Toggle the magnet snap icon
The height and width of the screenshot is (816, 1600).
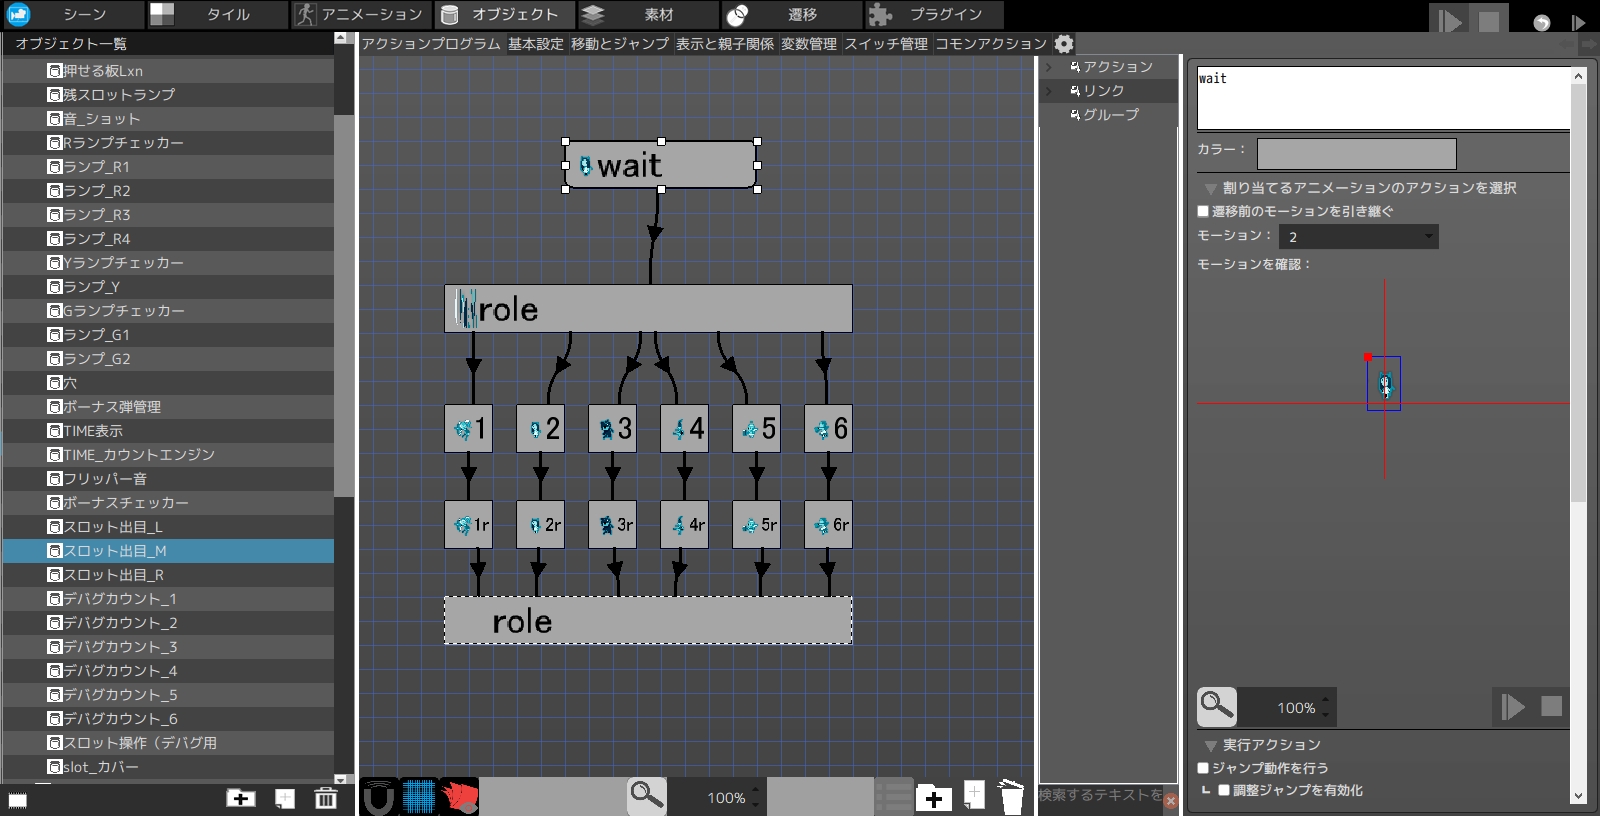pyautogui.click(x=378, y=797)
